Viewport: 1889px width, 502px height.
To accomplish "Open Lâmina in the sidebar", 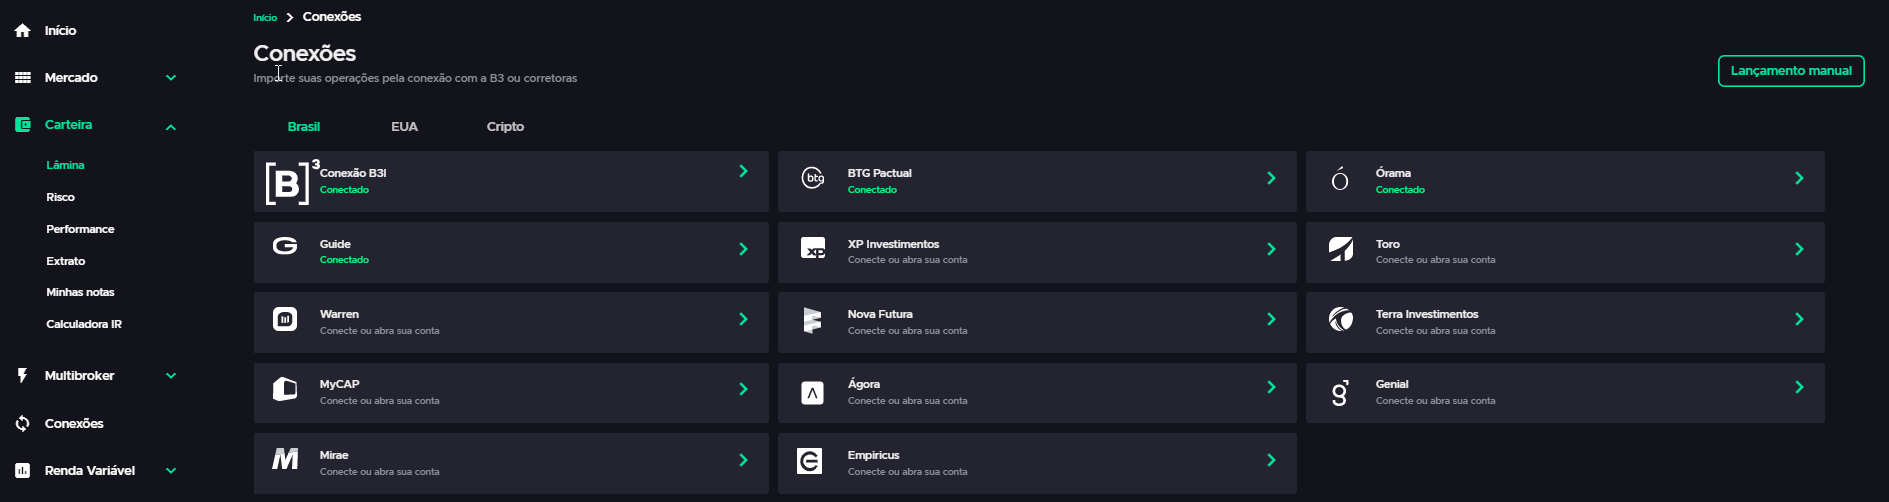I will pos(65,165).
